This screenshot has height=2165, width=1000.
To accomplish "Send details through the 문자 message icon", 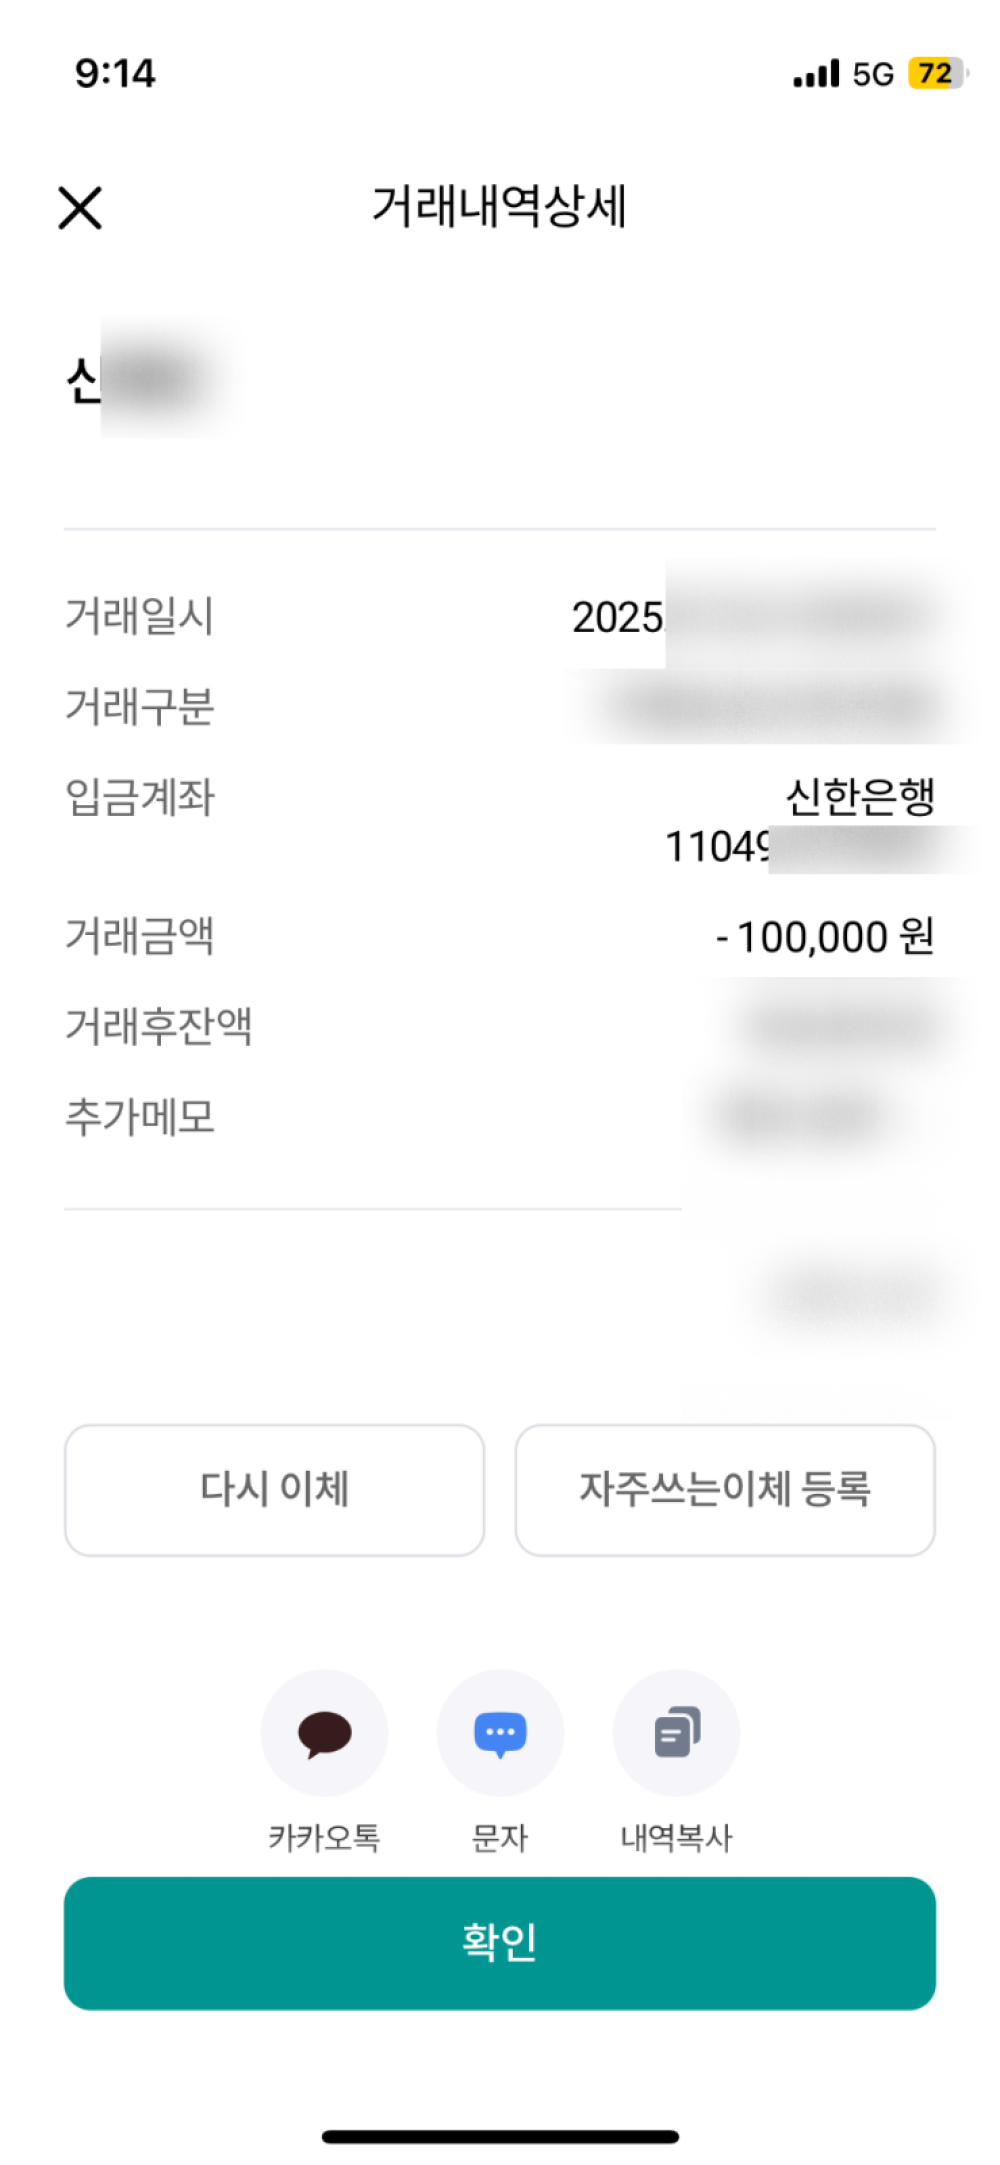I will [500, 1732].
